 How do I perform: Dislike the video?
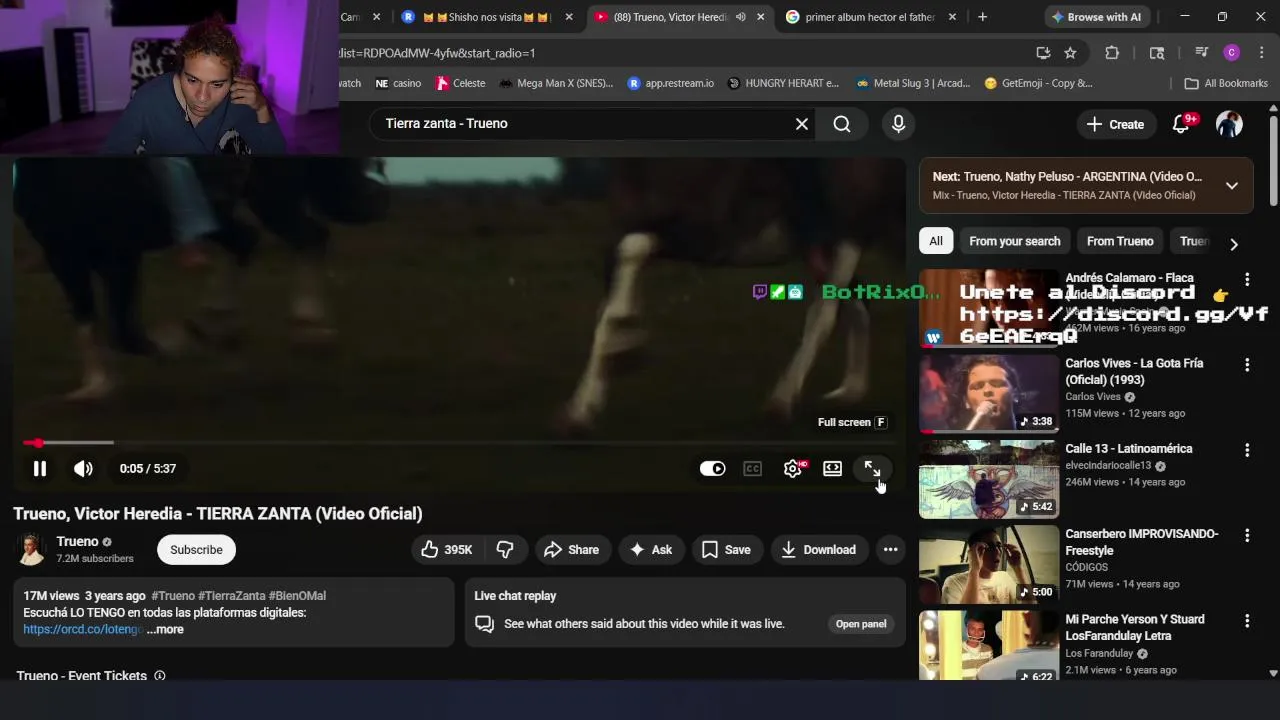[x=505, y=549]
